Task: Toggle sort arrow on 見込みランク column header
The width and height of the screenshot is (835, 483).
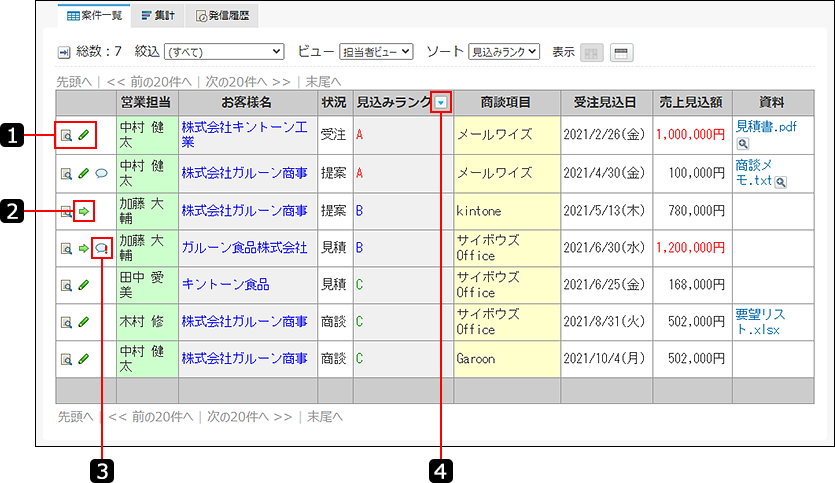Action: 441,103
